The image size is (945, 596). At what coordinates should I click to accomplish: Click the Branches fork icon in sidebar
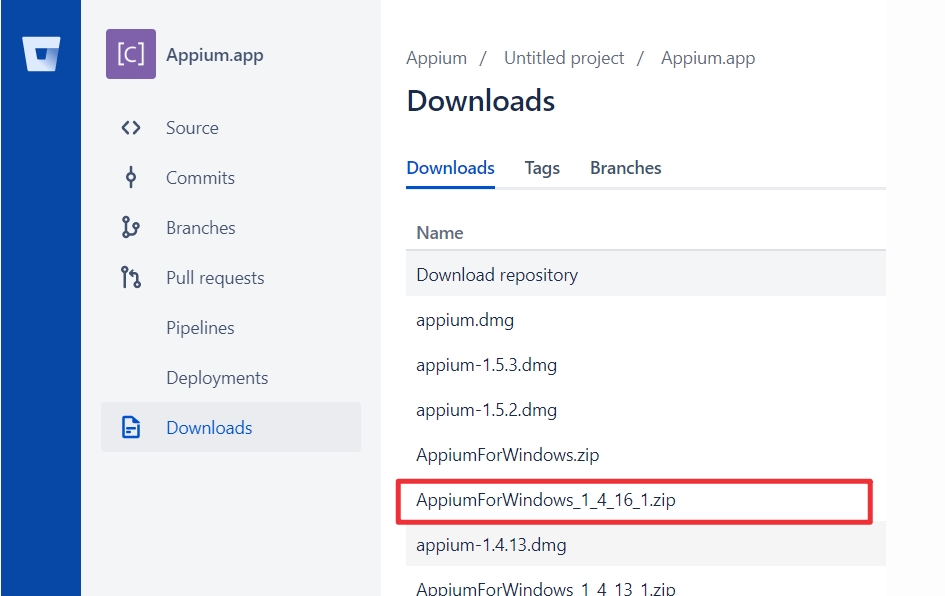[x=131, y=228]
